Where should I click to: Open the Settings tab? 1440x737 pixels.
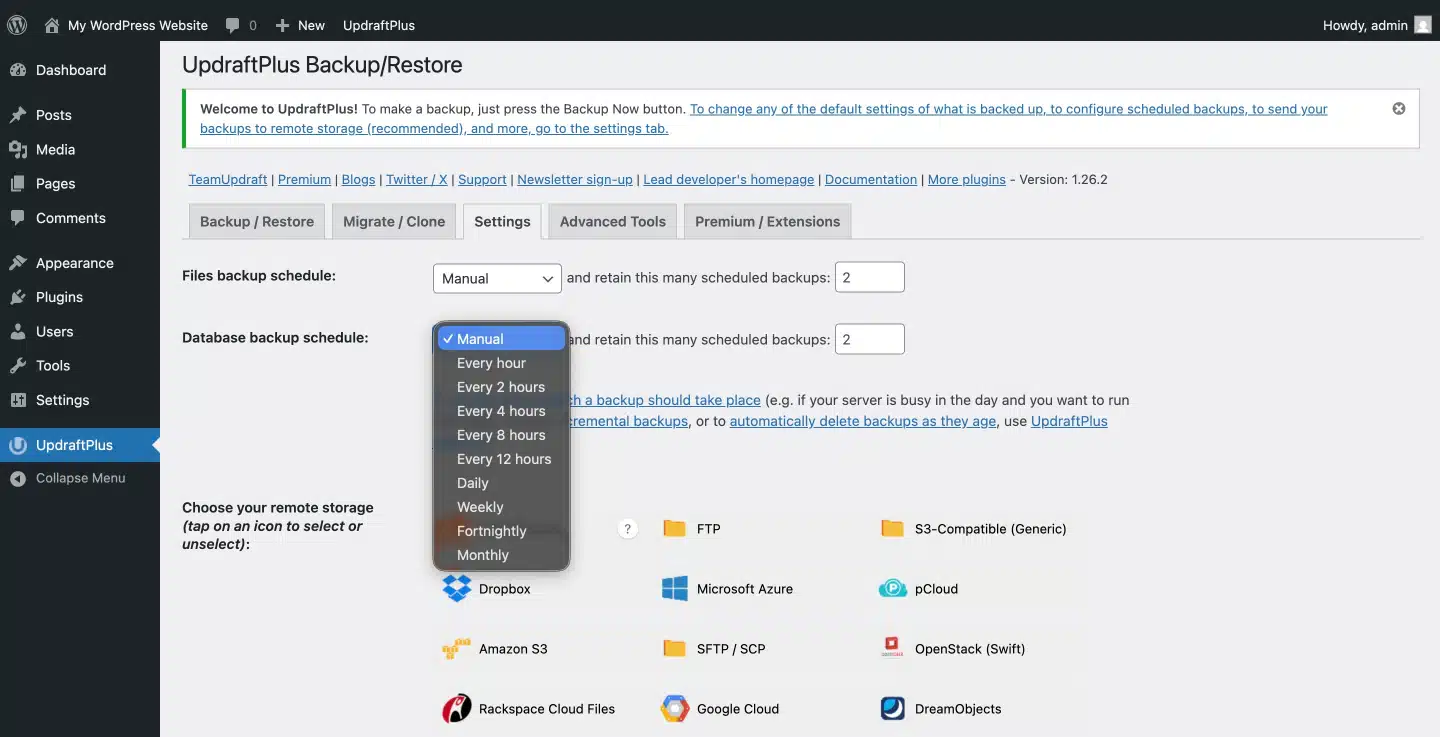[502, 222]
